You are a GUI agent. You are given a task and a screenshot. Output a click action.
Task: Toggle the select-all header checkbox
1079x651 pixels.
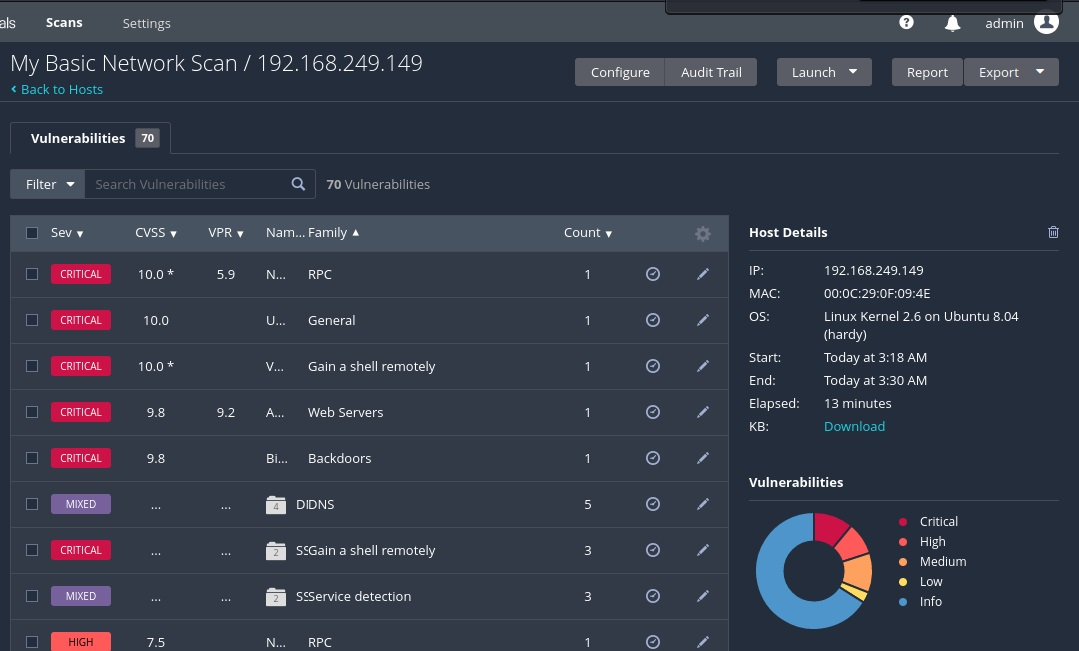[x=32, y=233]
